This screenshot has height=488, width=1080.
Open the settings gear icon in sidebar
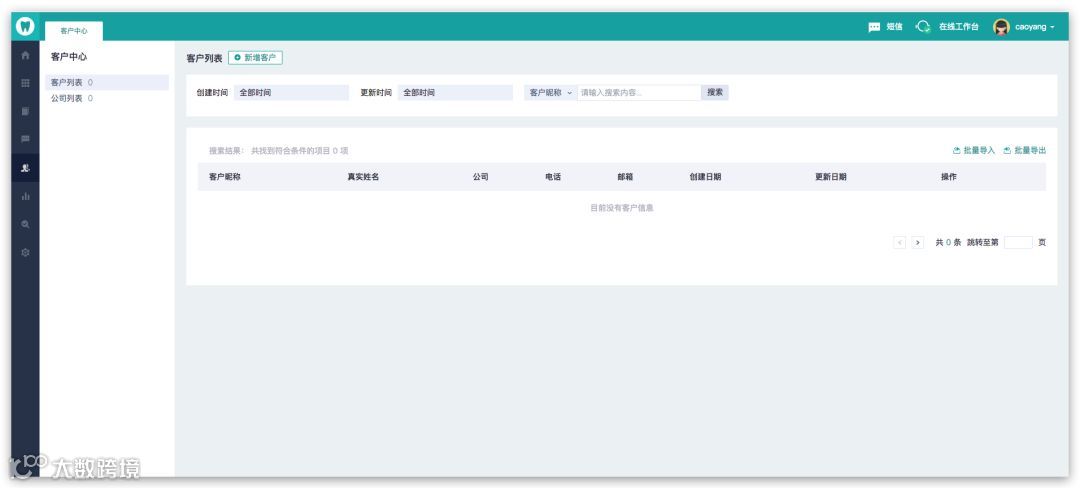click(x=25, y=253)
